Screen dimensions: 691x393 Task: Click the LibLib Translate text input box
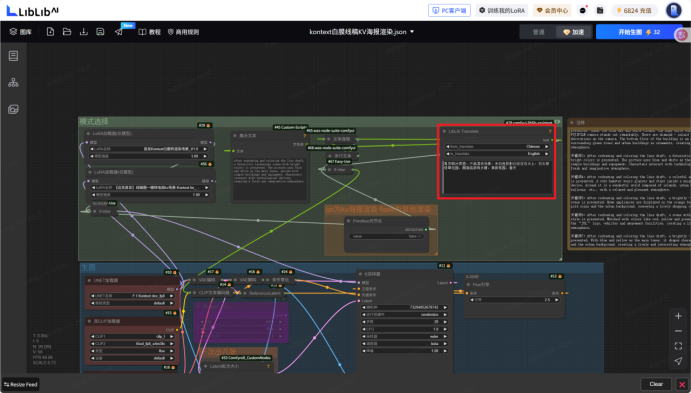click(x=497, y=177)
